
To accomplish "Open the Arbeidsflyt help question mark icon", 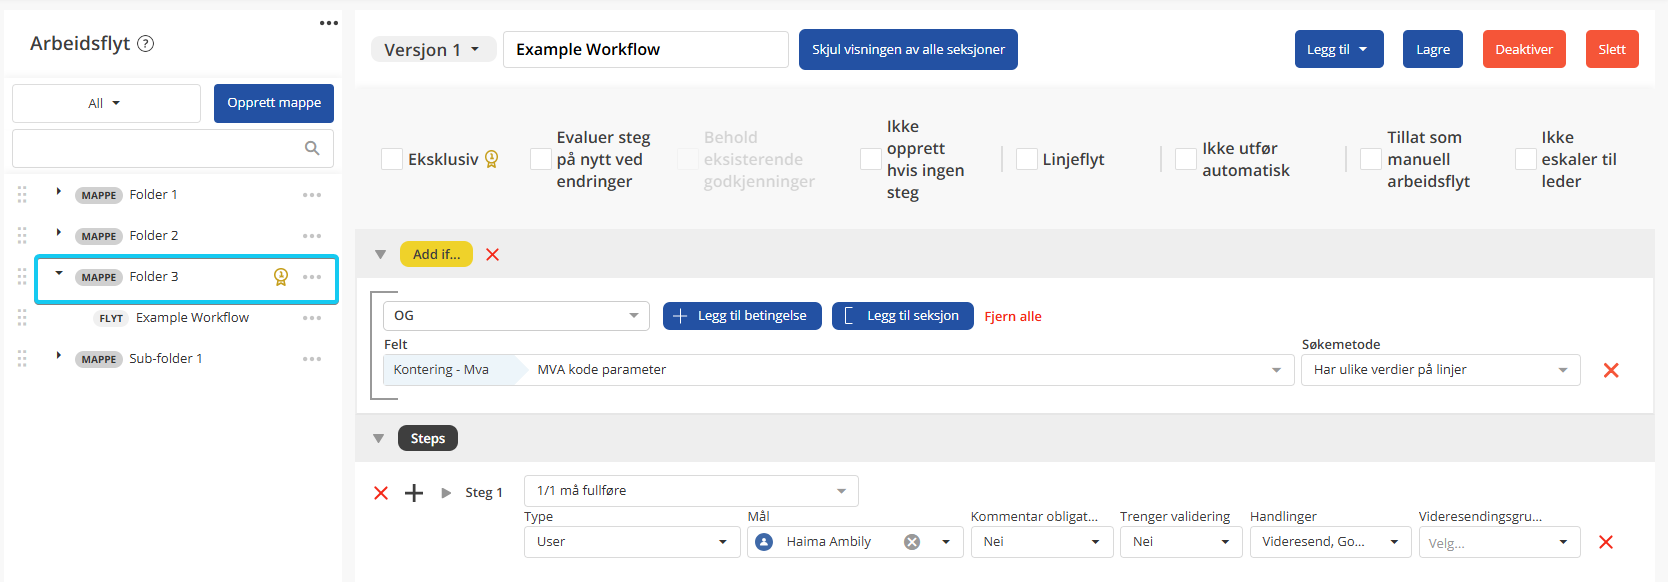I will (145, 43).
